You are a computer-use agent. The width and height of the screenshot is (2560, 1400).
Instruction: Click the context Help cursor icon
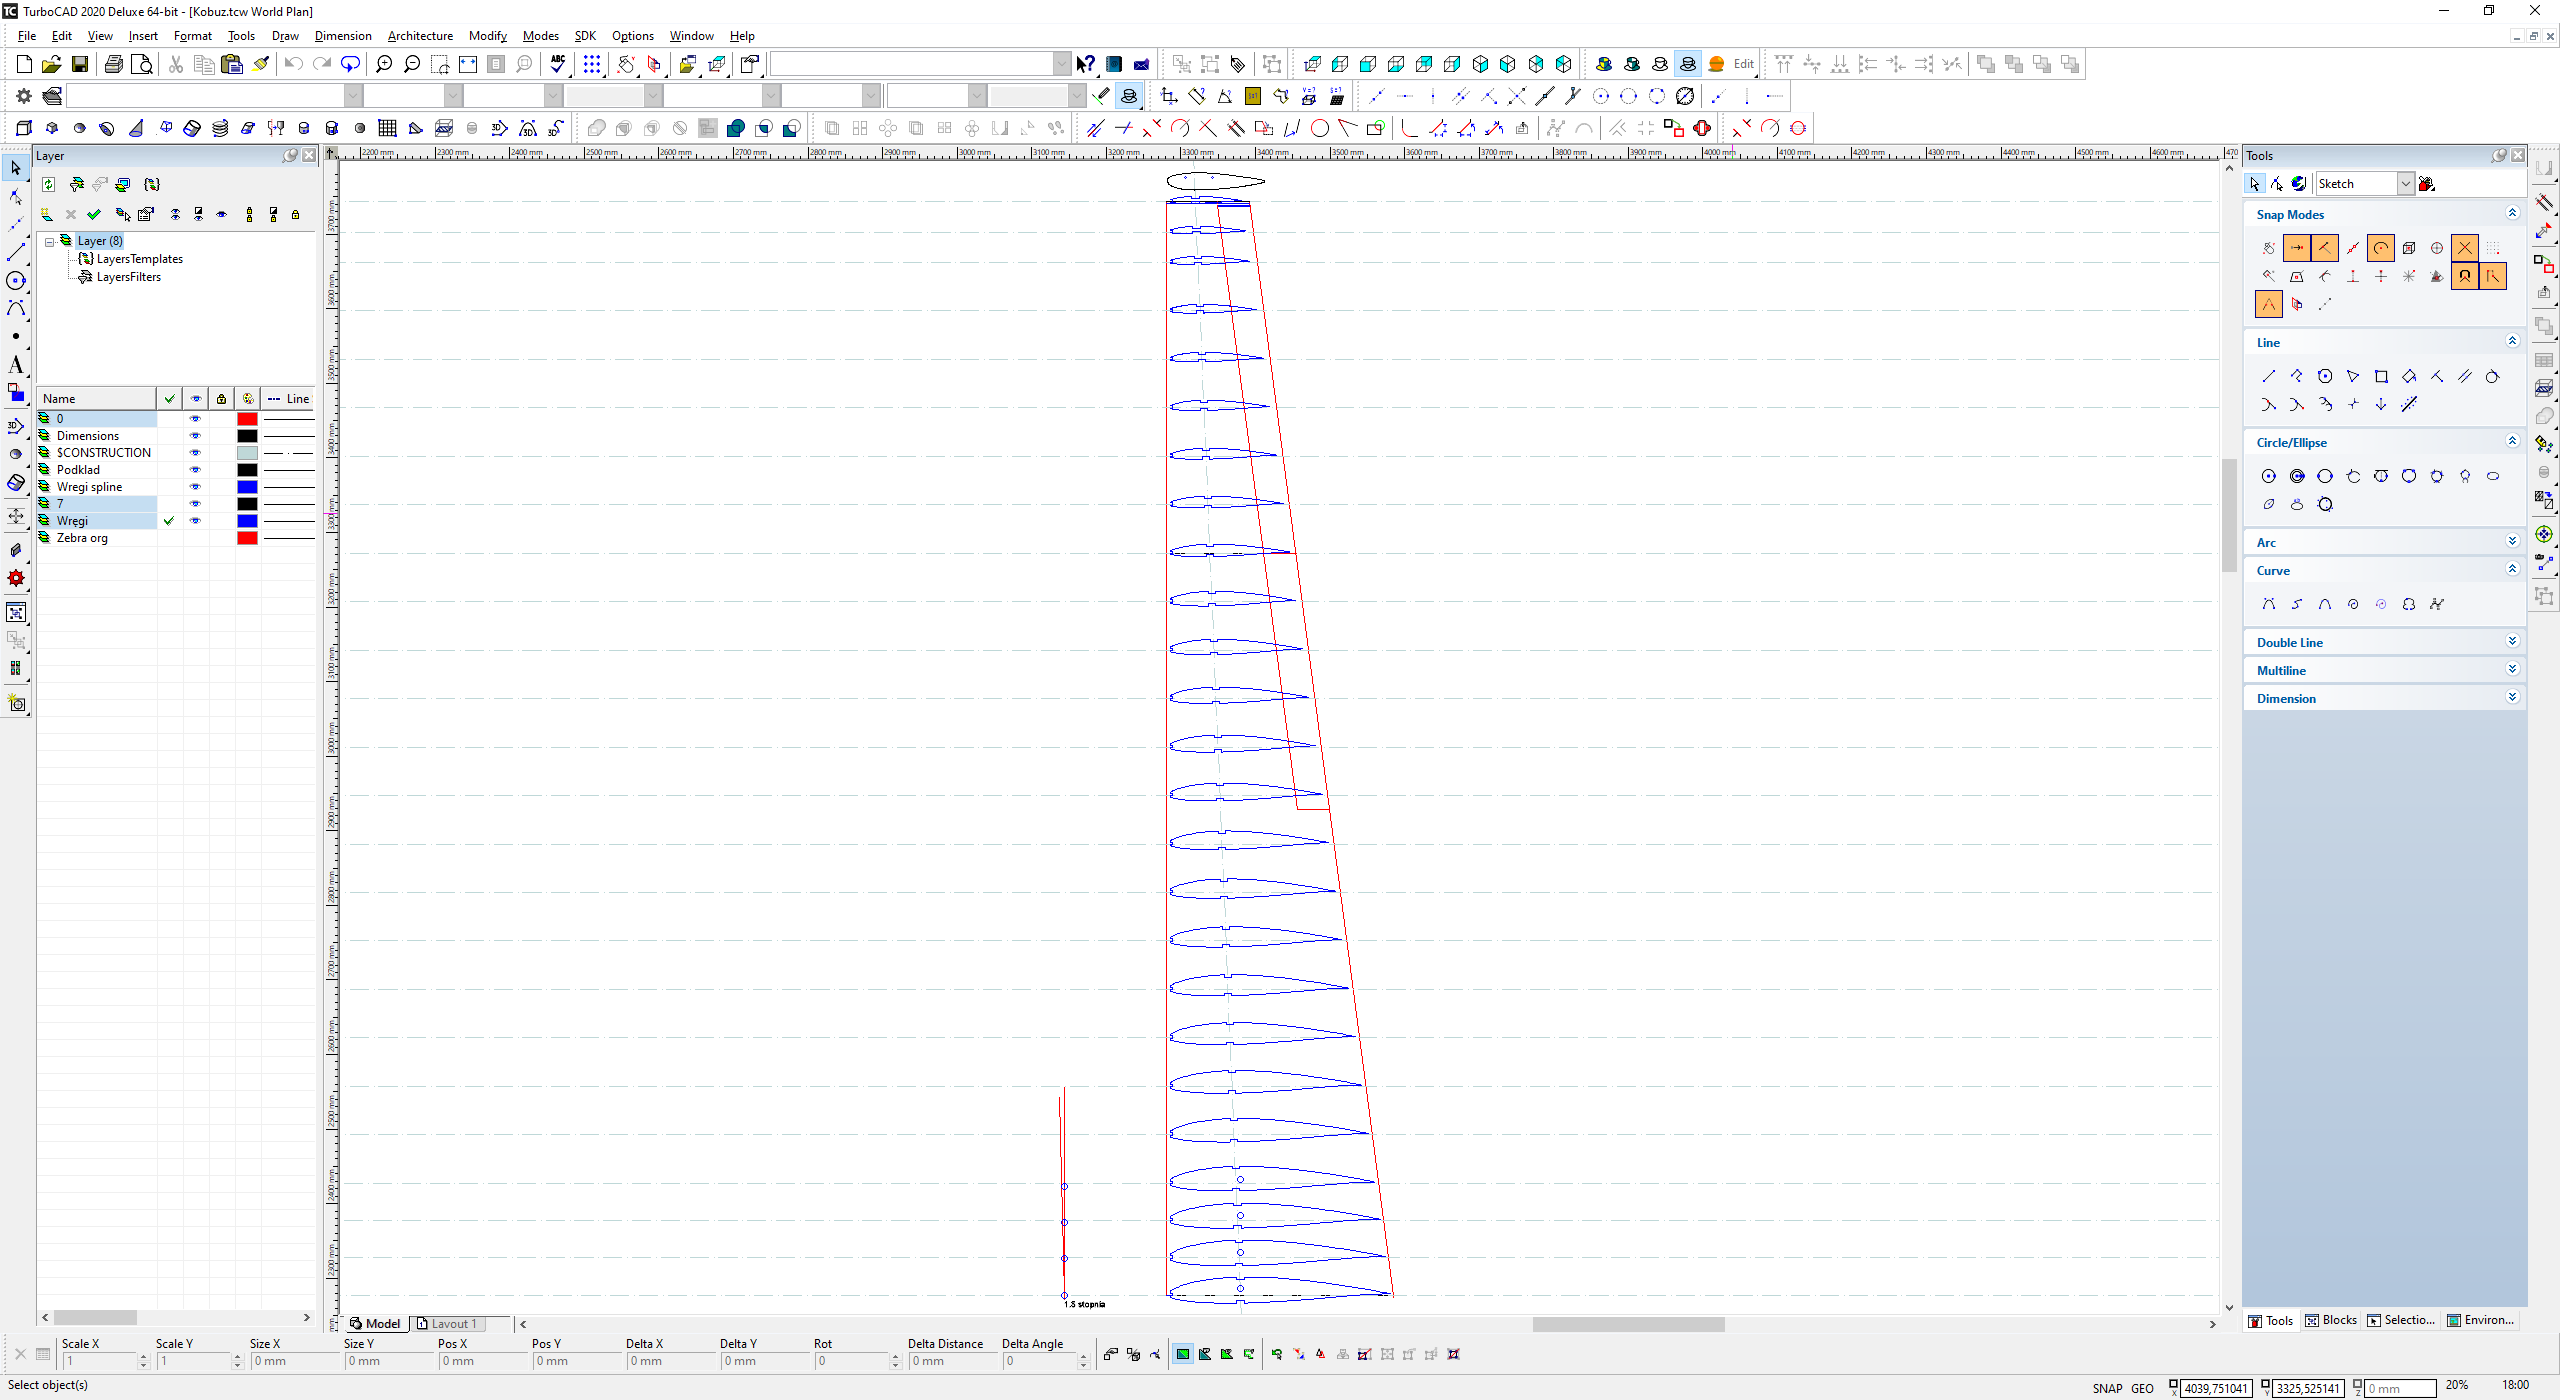pos(1086,64)
